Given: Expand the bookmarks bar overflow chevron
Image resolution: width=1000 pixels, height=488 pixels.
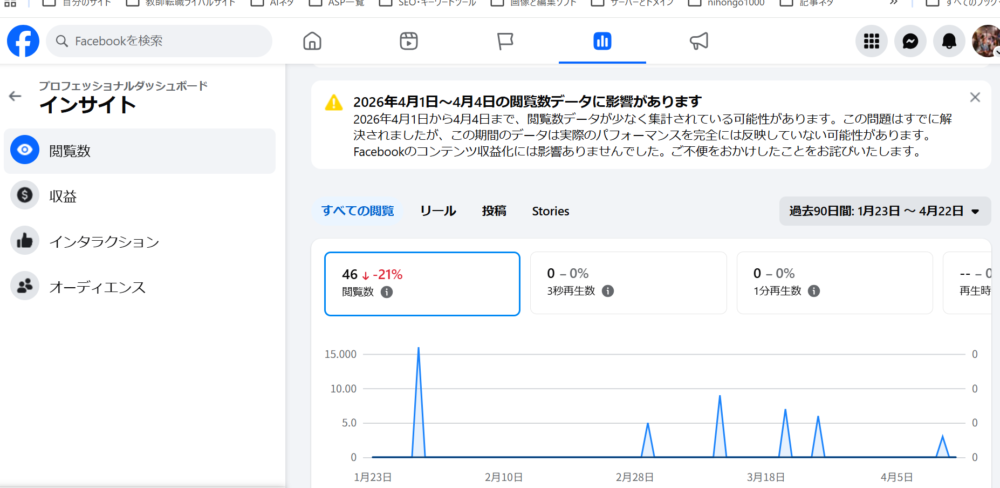Looking at the screenshot, I should [893, 3].
